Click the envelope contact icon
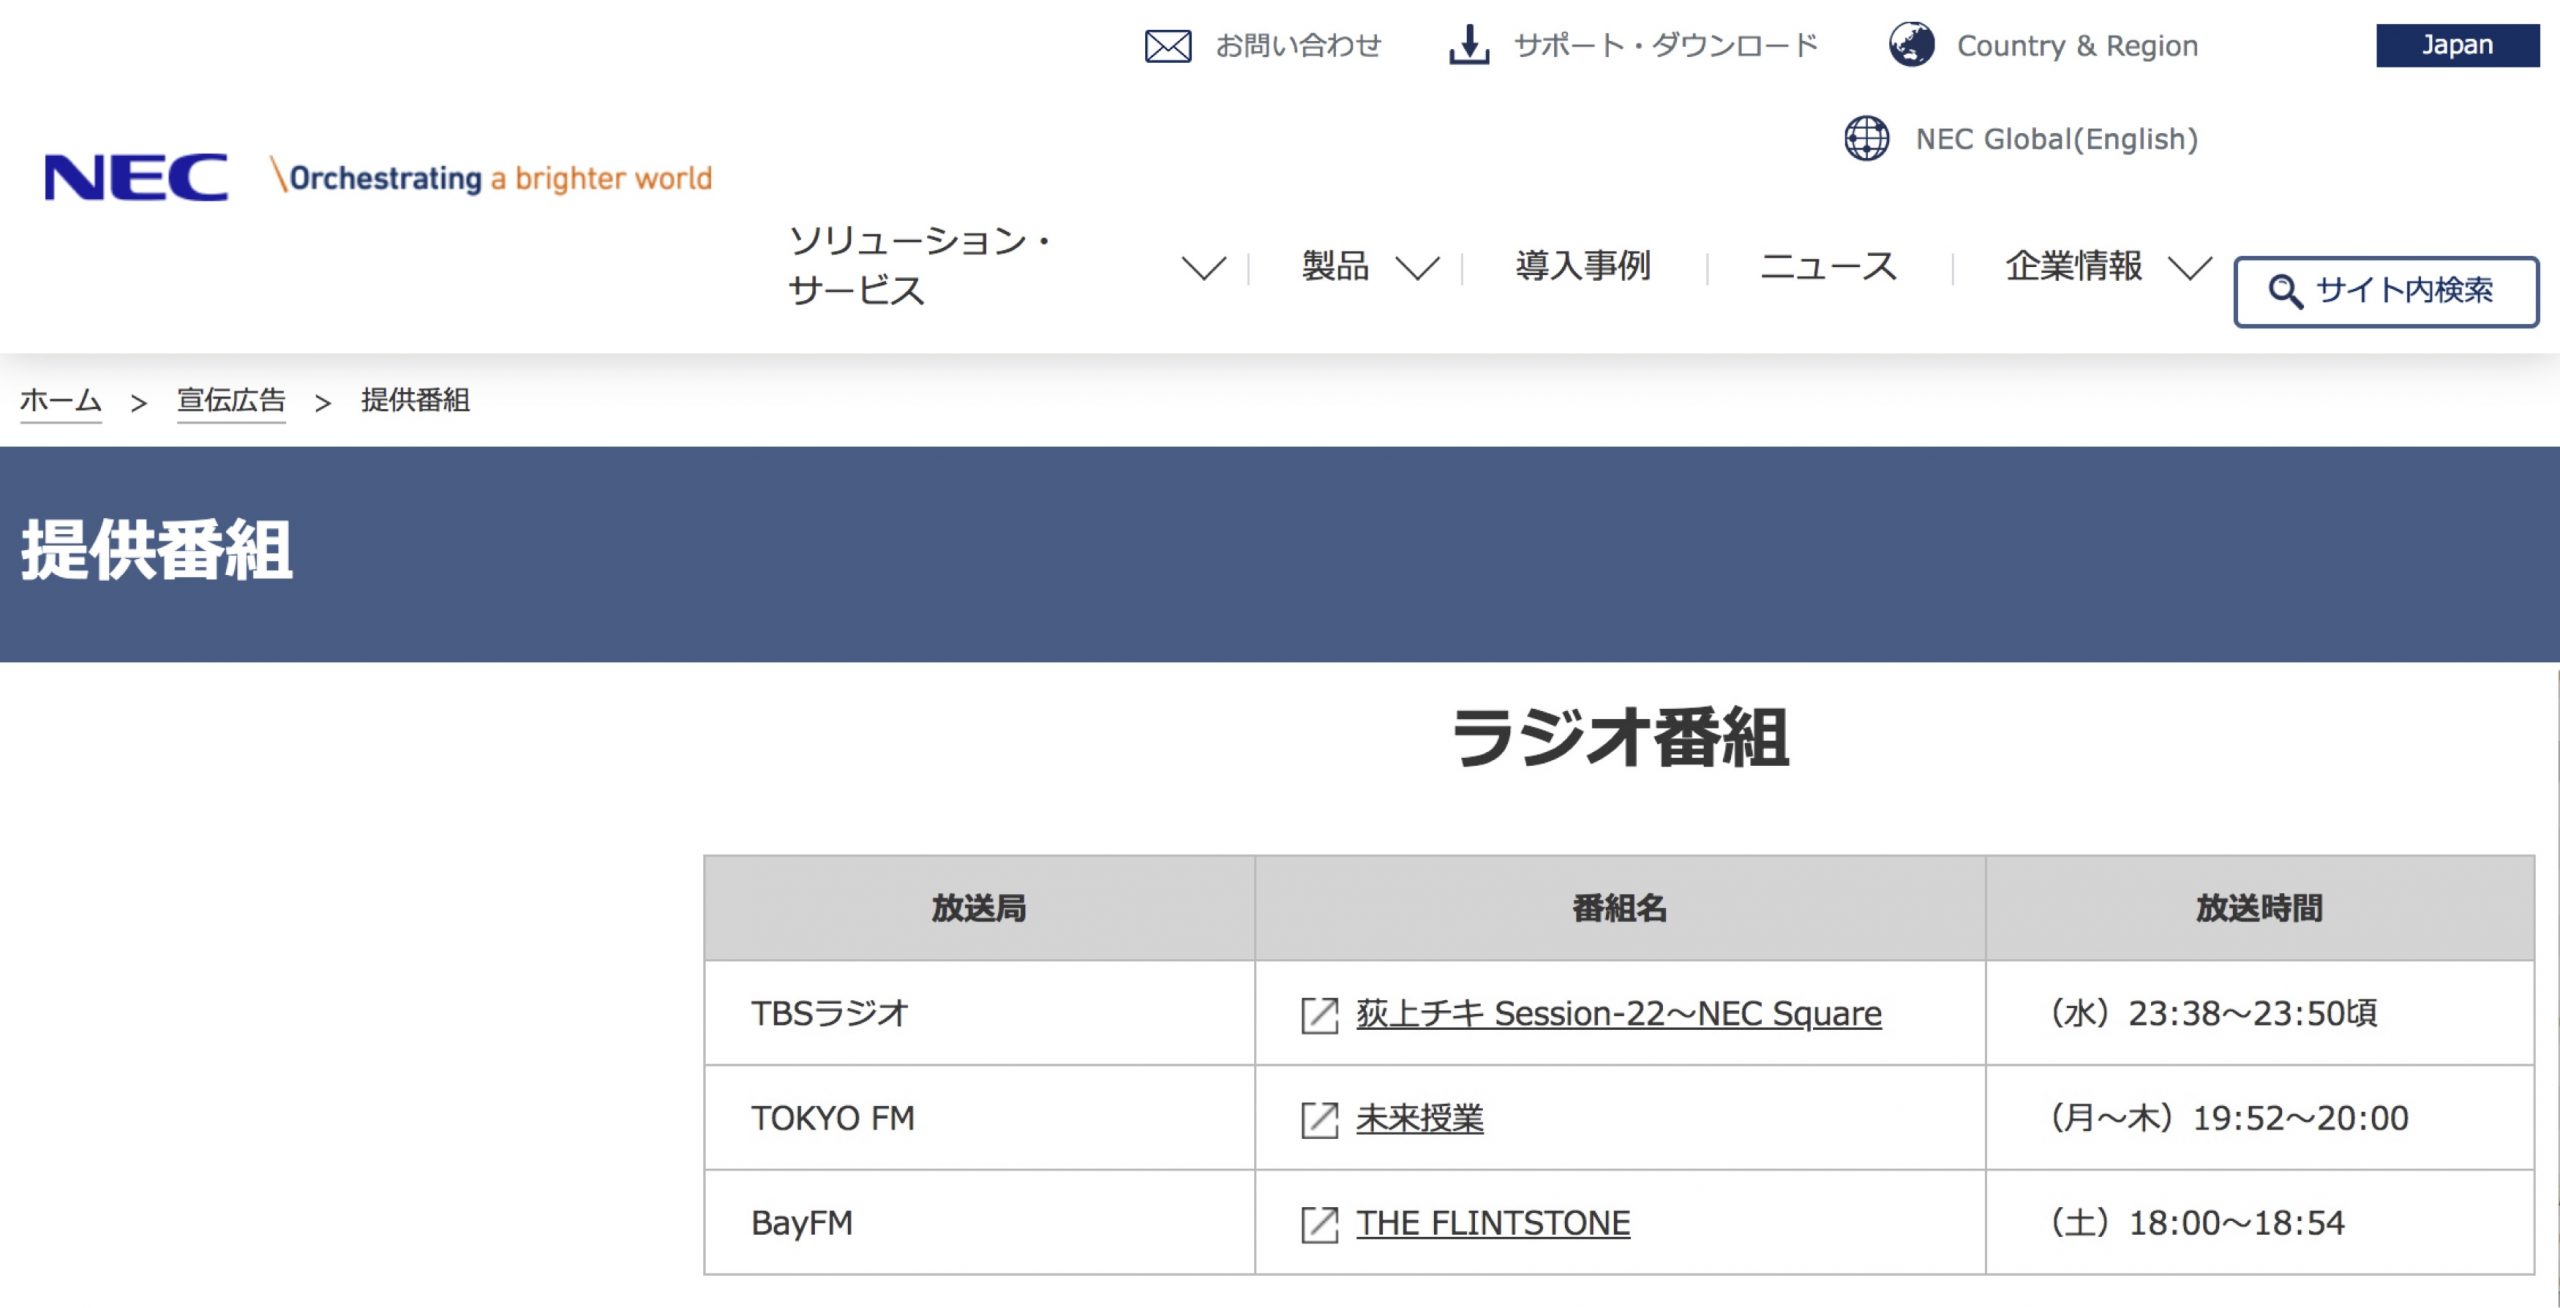The height and width of the screenshot is (1308, 2560). click(x=1167, y=46)
